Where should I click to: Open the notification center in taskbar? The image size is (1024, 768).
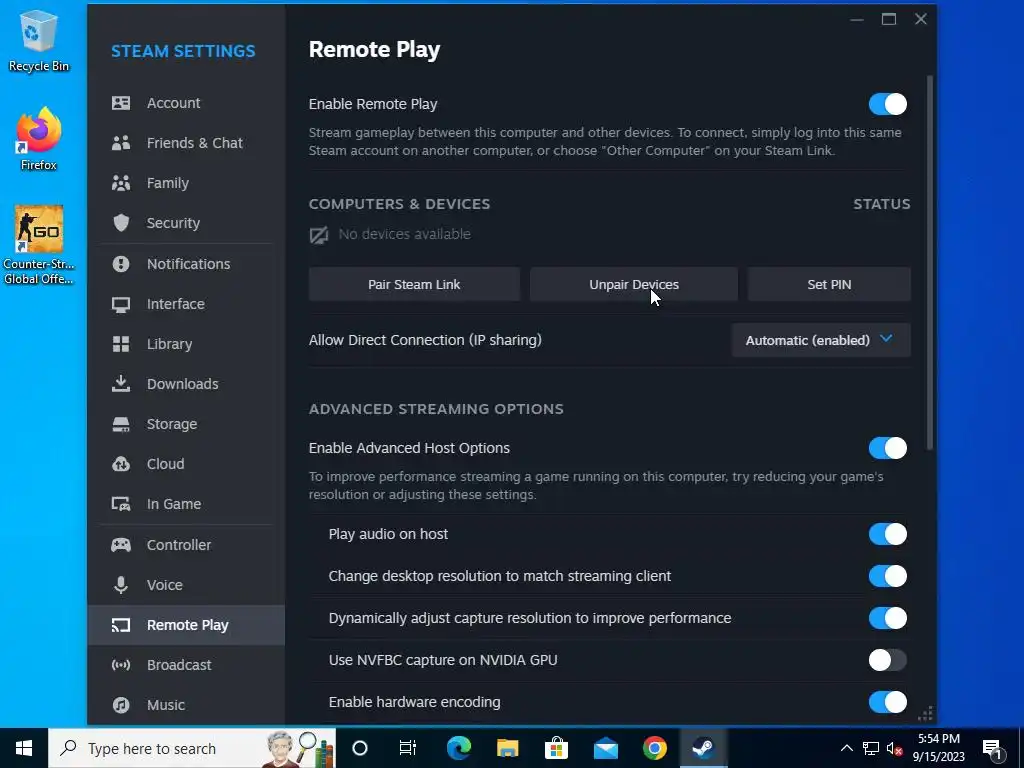[x=992, y=749]
